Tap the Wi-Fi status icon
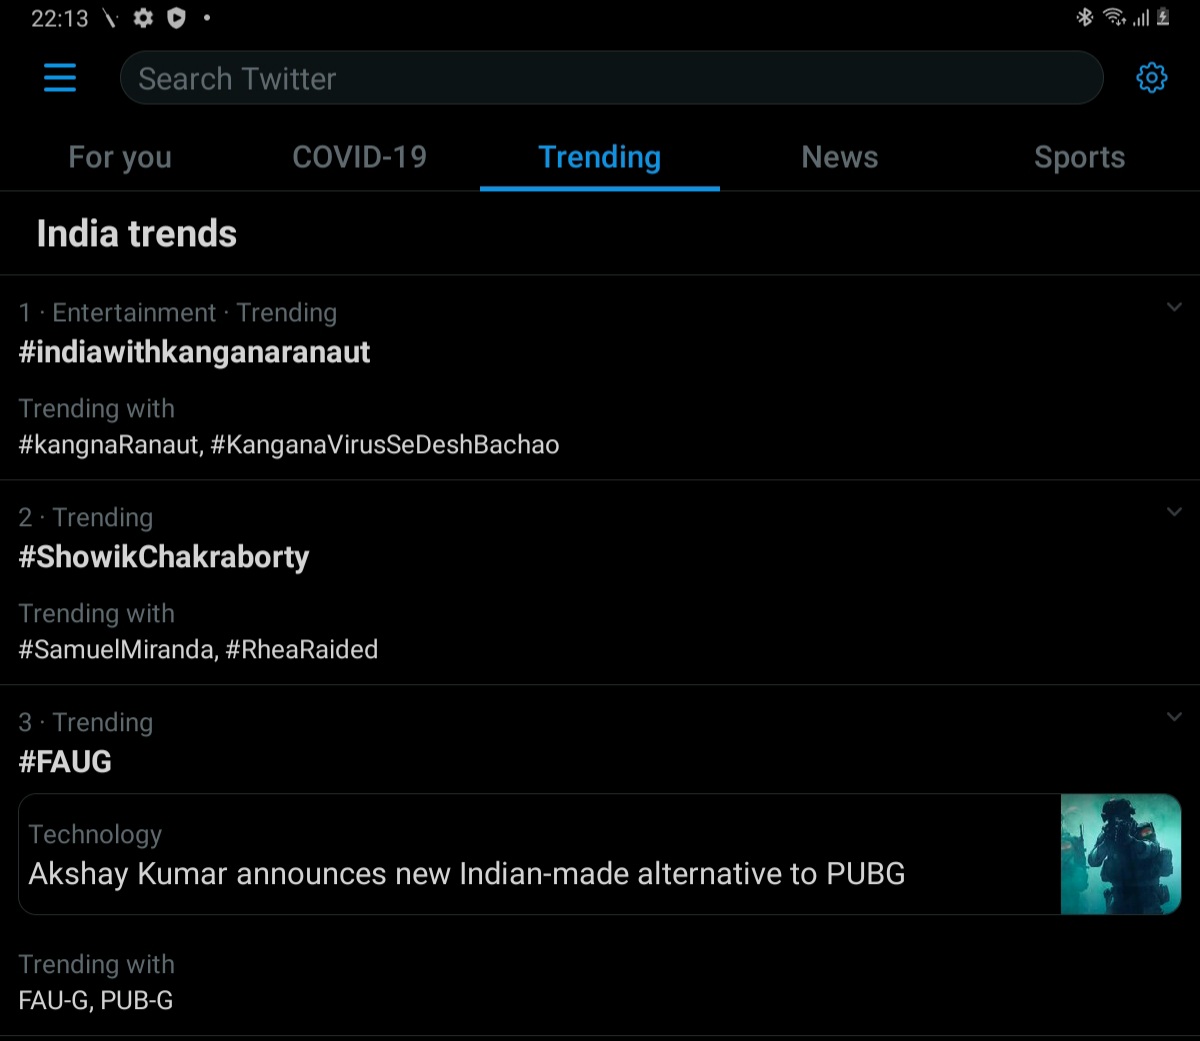 coord(1113,17)
